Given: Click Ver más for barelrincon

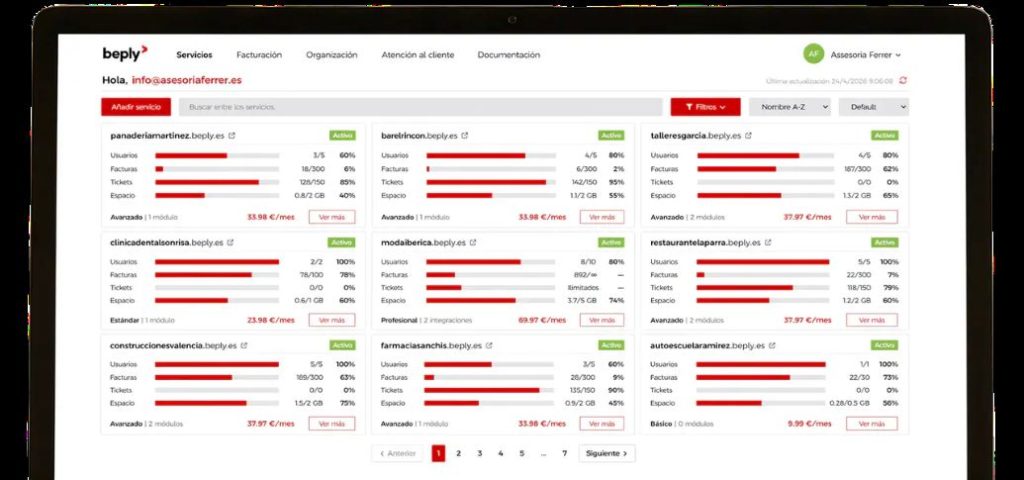Looking at the screenshot, I should pyautogui.click(x=601, y=217).
